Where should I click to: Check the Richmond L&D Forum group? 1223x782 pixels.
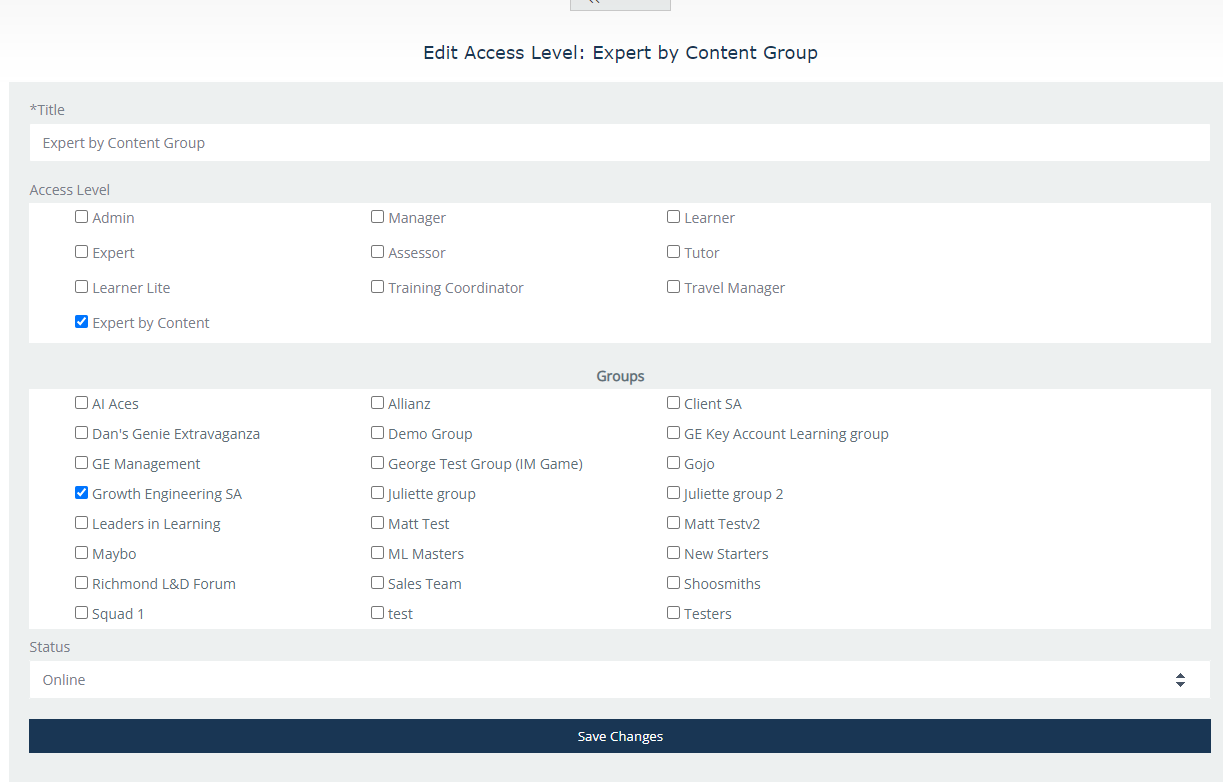pos(82,583)
